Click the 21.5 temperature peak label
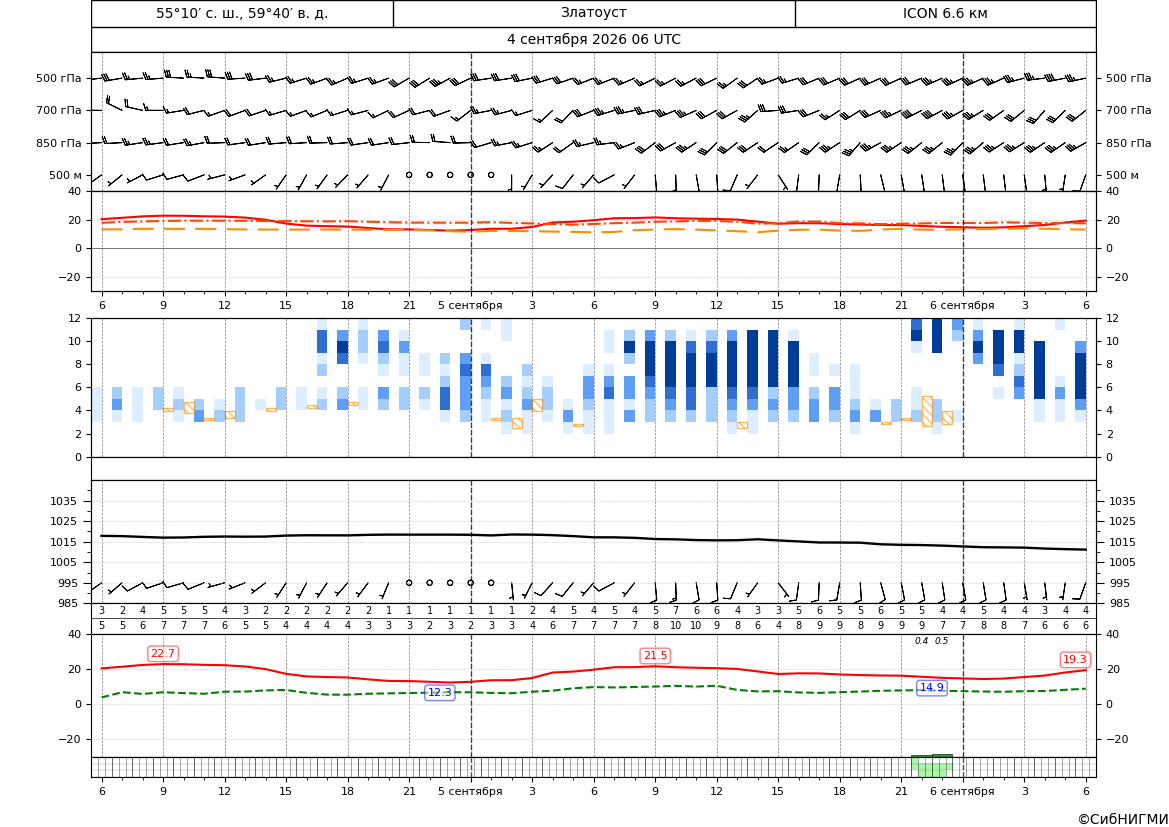Screen dimensions: 1169x827 pyautogui.click(x=655, y=655)
